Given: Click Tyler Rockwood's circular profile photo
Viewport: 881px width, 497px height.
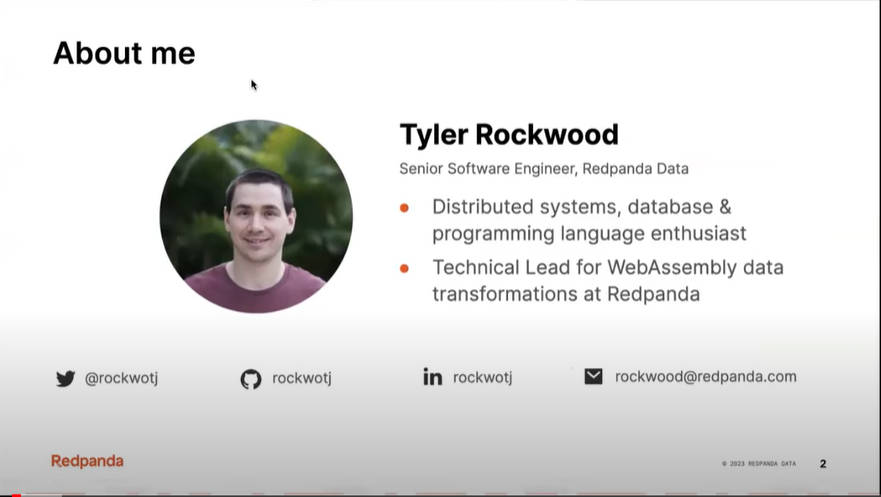Looking at the screenshot, I should click(x=256, y=216).
